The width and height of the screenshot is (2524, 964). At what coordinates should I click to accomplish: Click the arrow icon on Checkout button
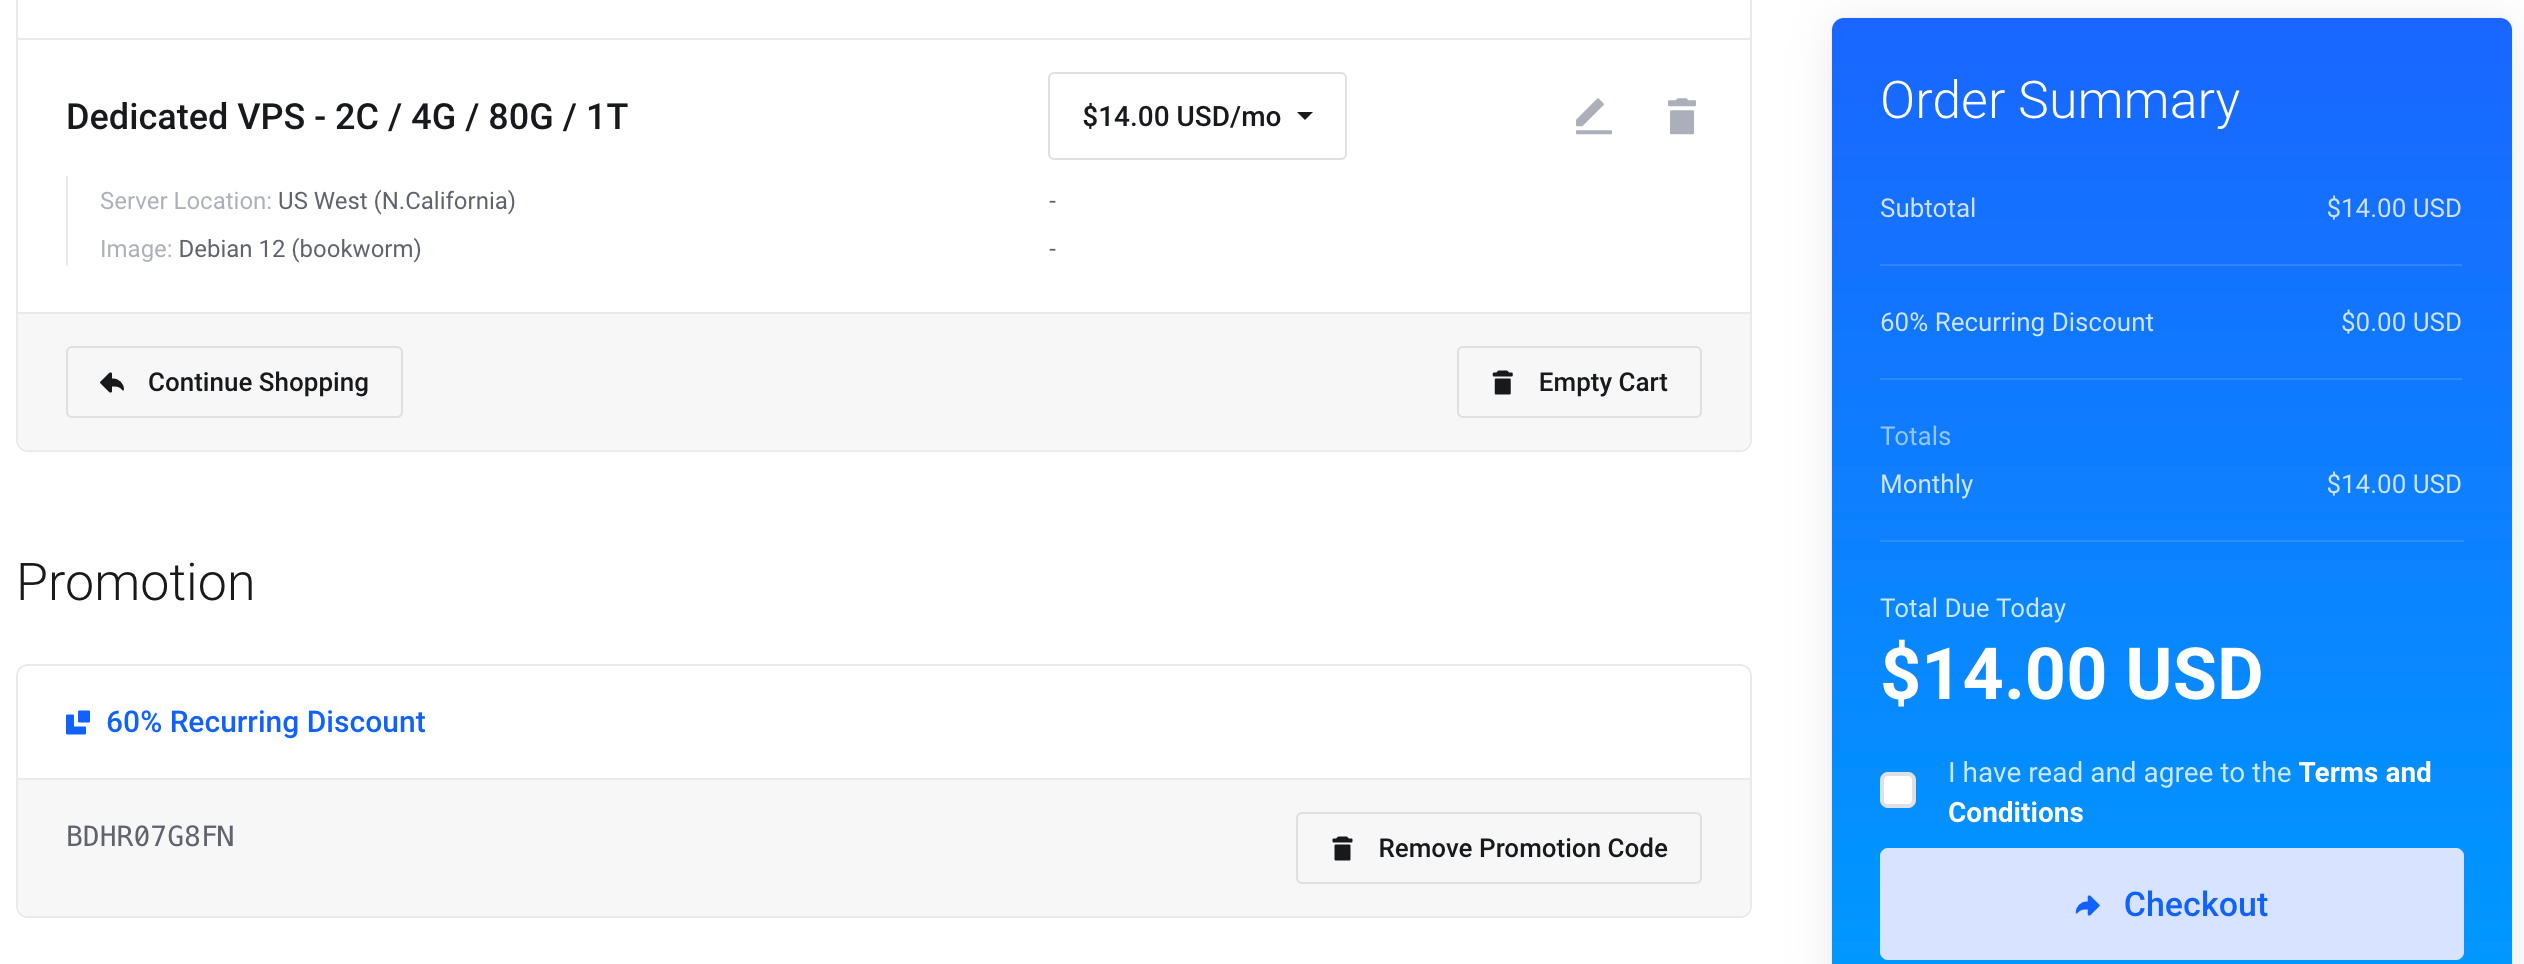tap(2088, 905)
